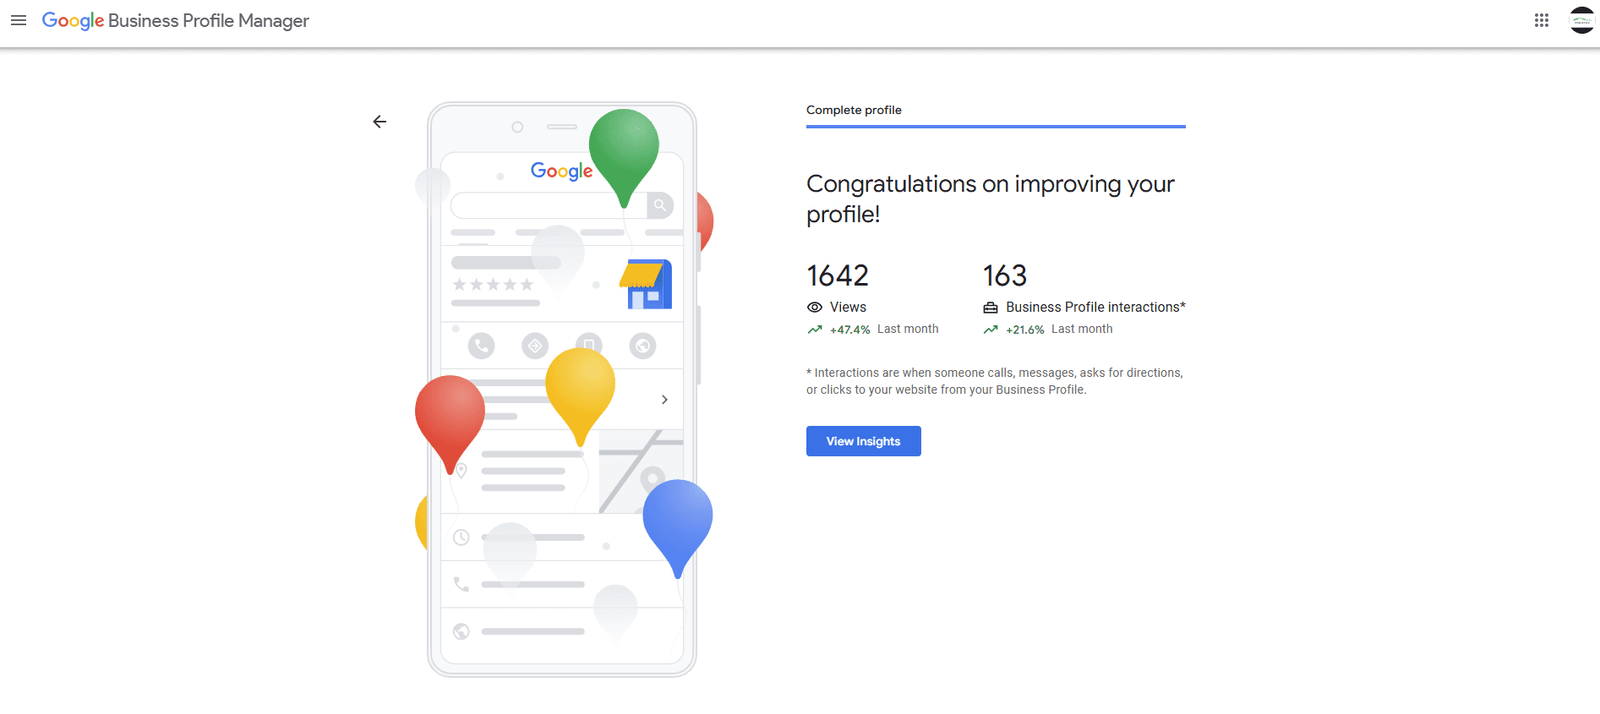The height and width of the screenshot is (714, 1600).
Task: Click the green balloon at the top
Action: click(x=624, y=150)
